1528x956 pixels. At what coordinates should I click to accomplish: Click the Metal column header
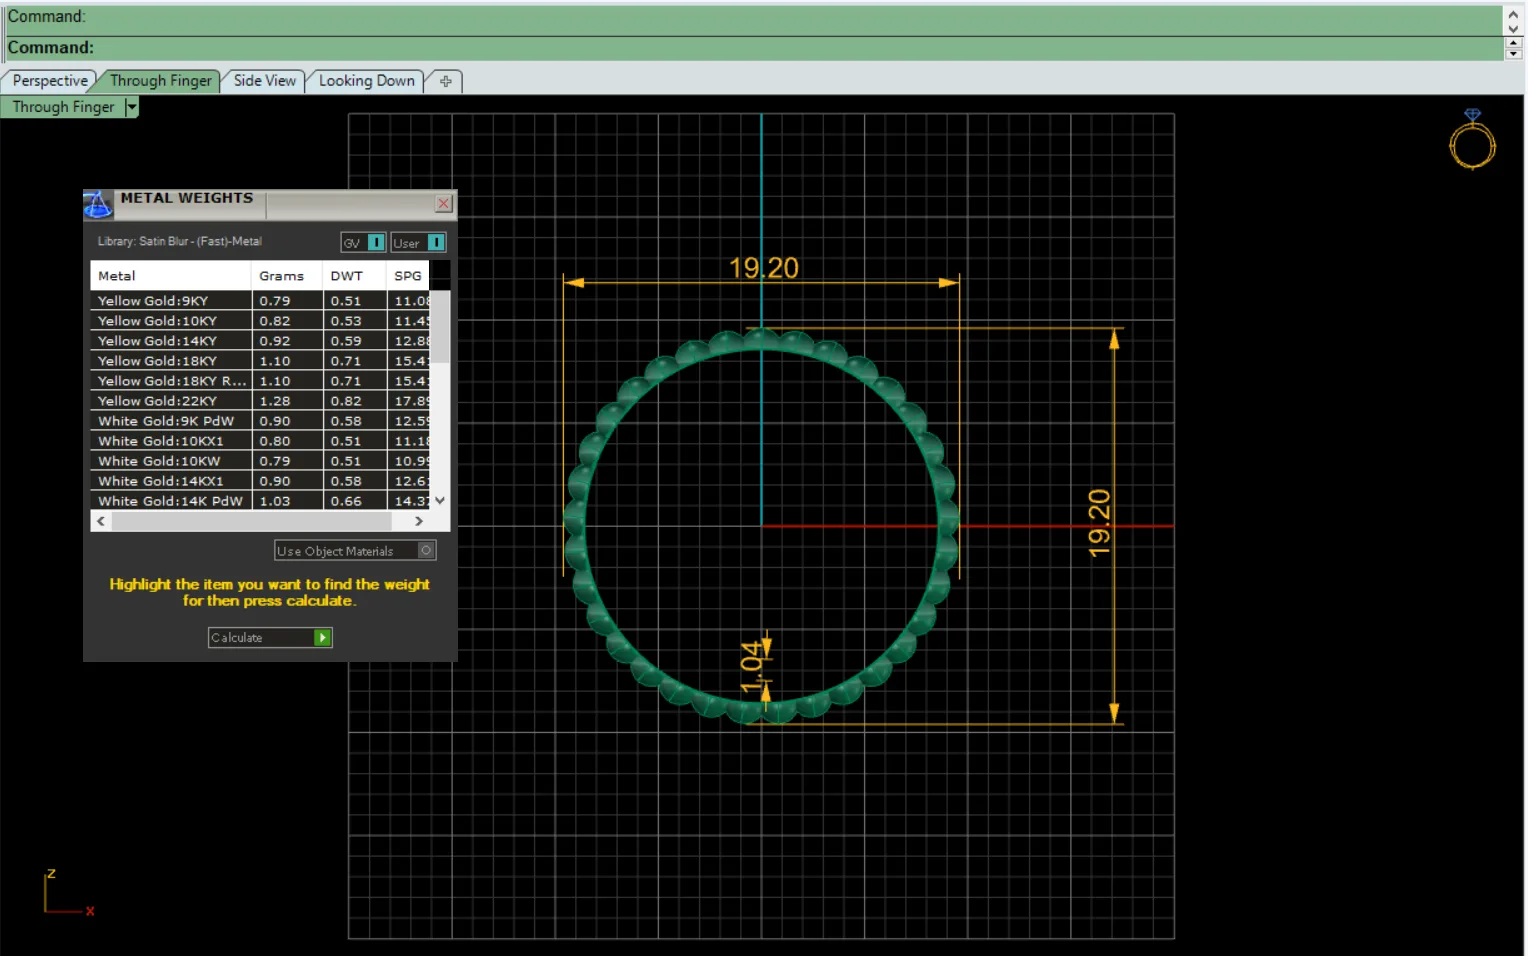pos(170,276)
